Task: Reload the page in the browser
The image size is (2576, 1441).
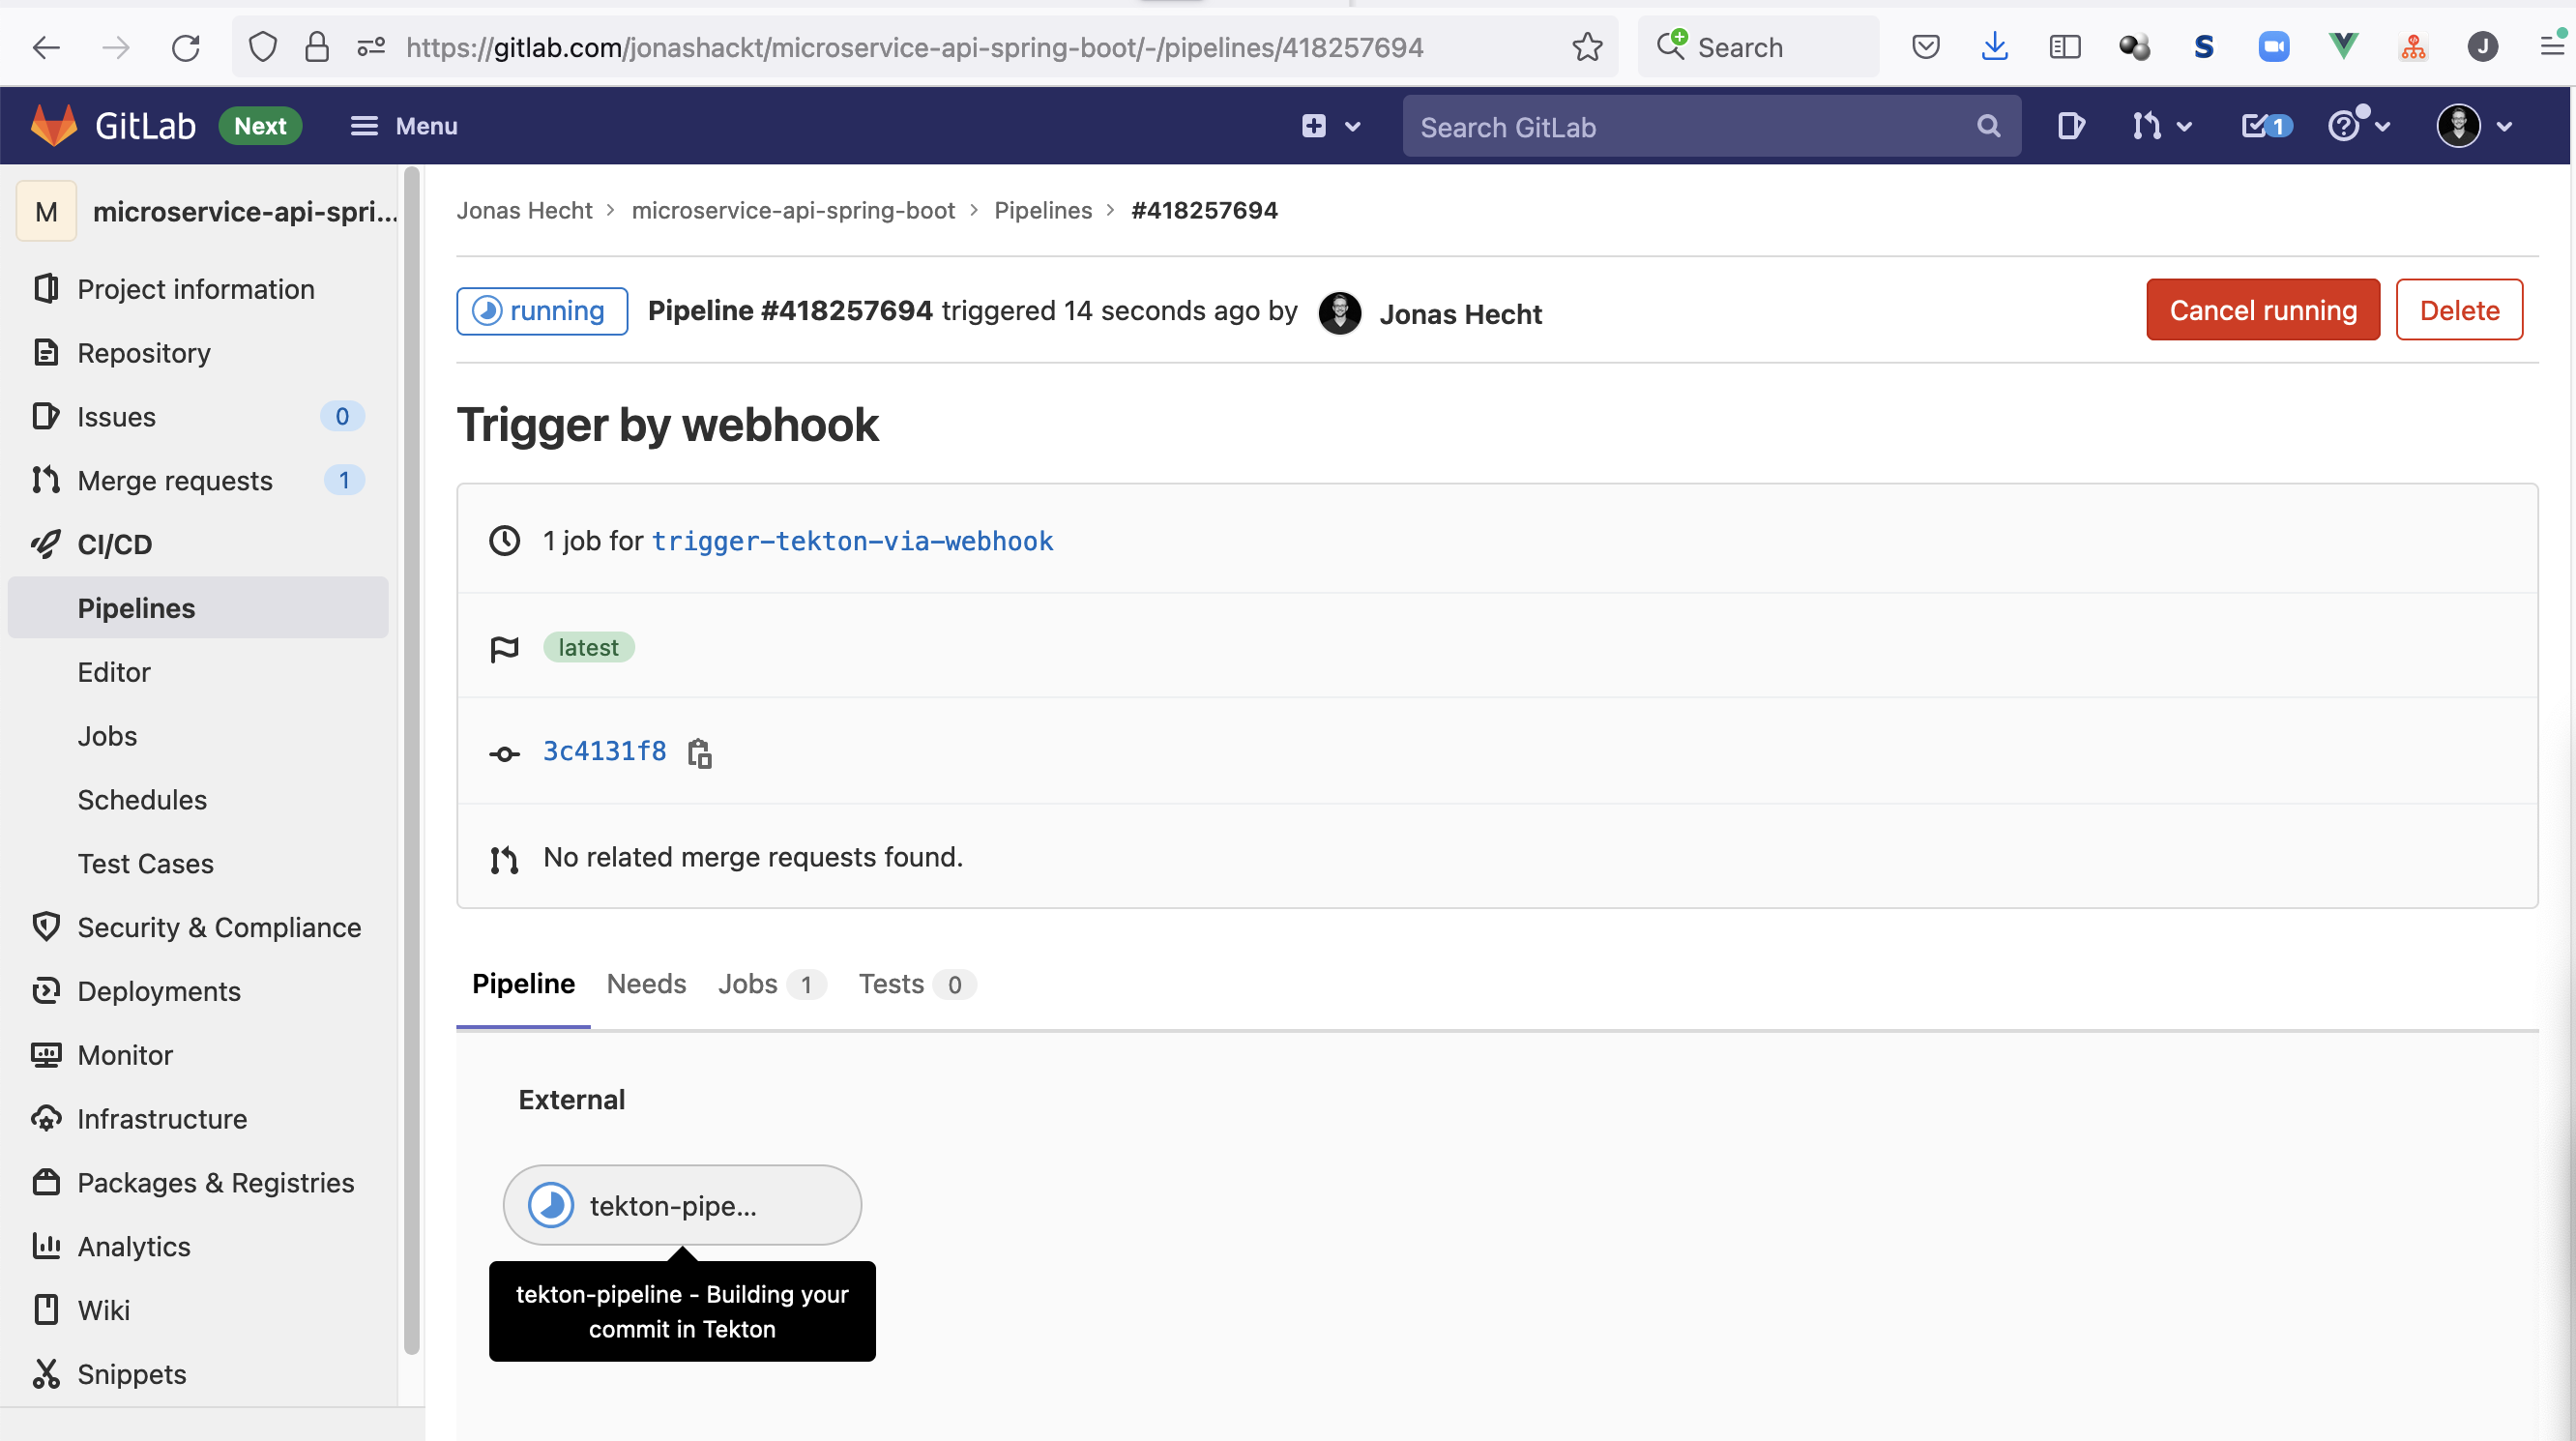Action: point(186,47)
